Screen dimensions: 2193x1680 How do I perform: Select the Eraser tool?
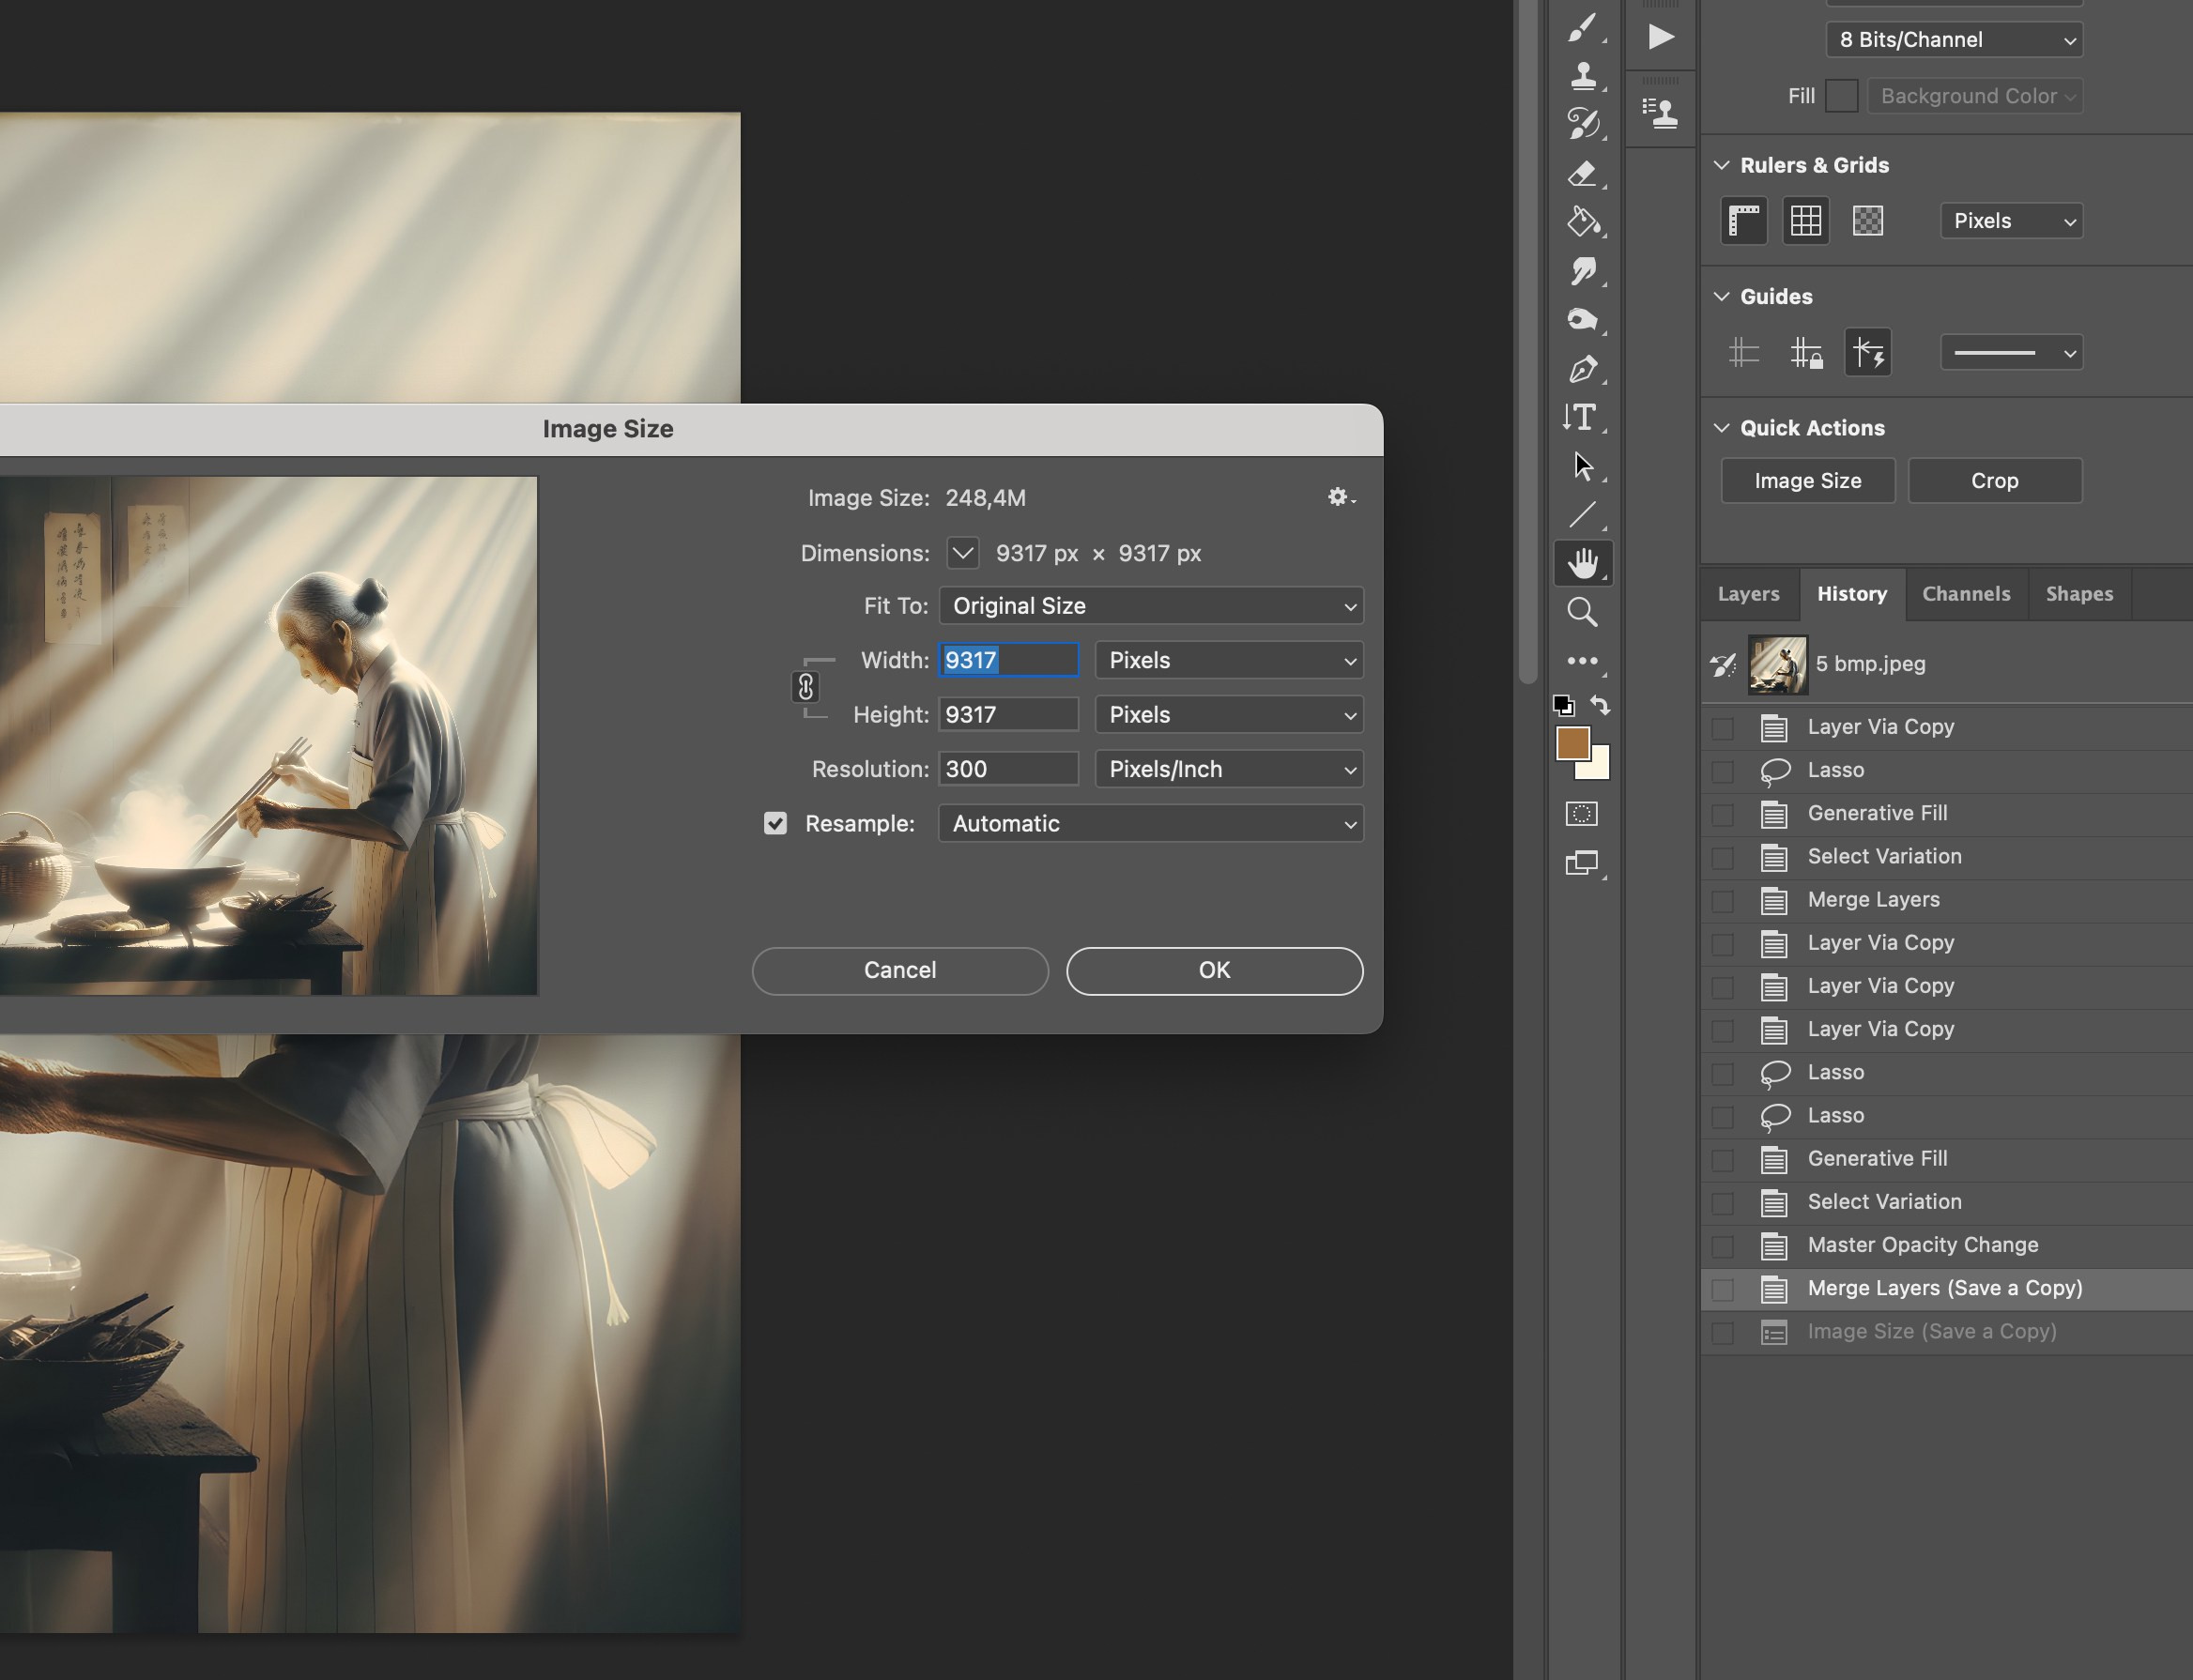[x=1583, y=173]
